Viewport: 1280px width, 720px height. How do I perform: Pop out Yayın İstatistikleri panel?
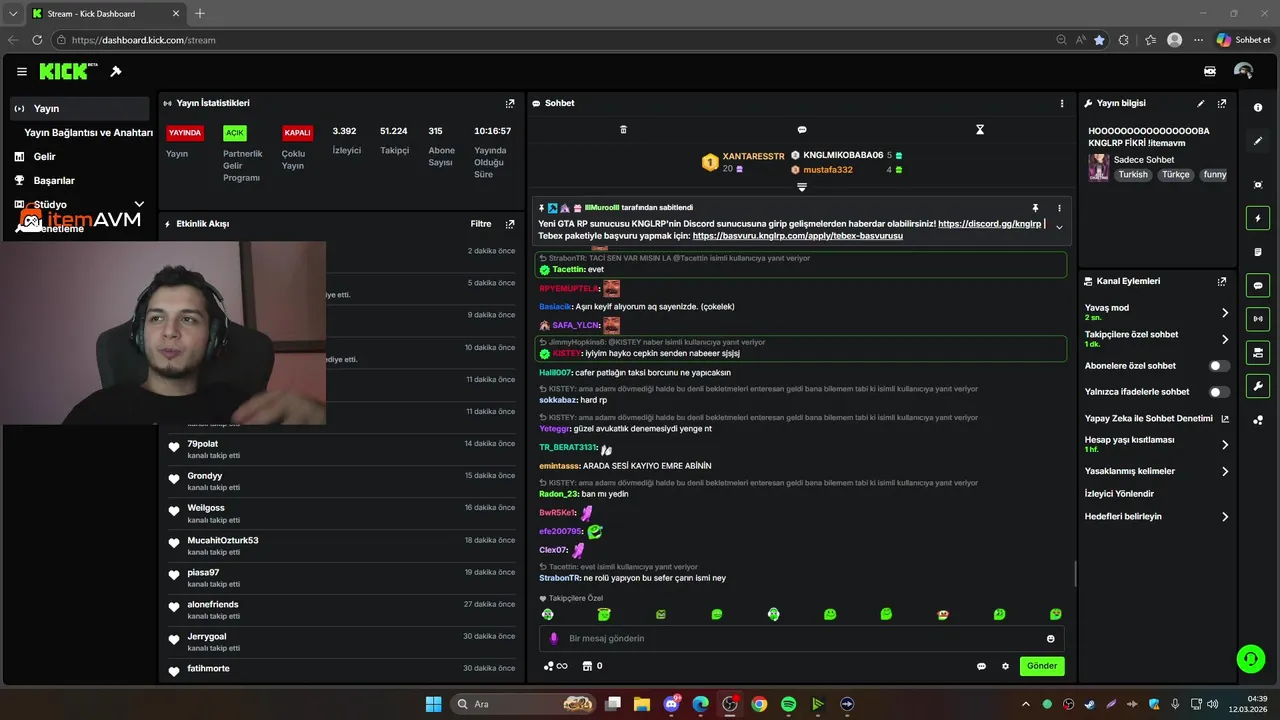(510, 103)
